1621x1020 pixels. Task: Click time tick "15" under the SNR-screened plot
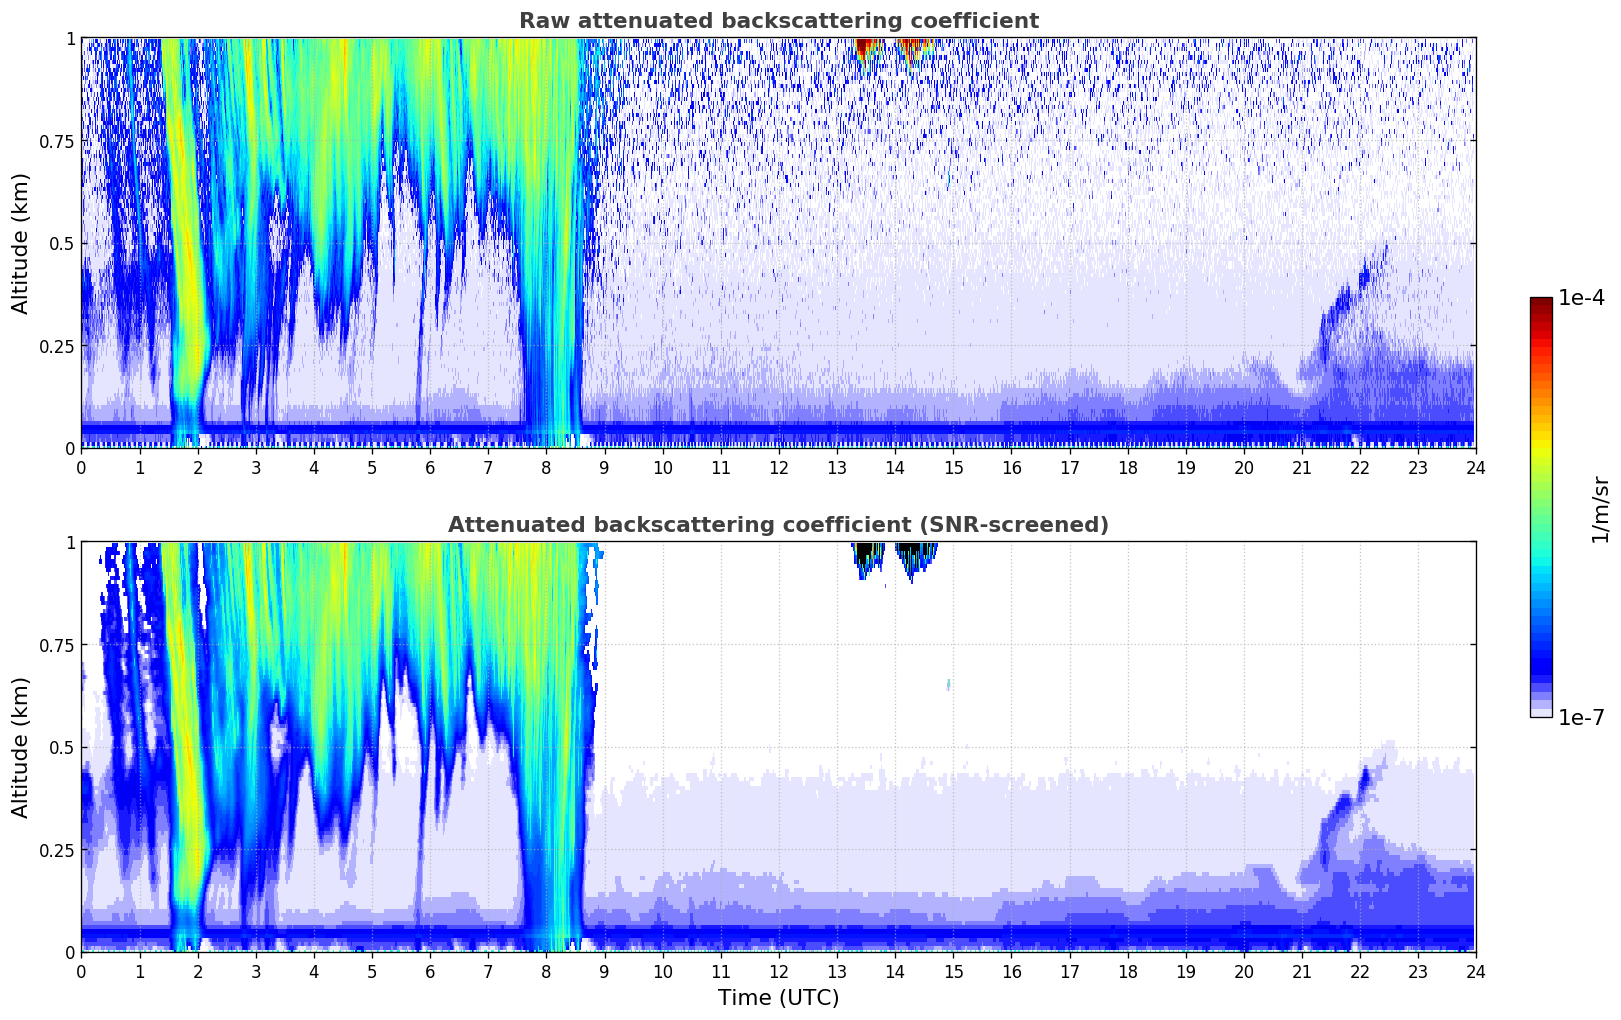pos(953,971)
